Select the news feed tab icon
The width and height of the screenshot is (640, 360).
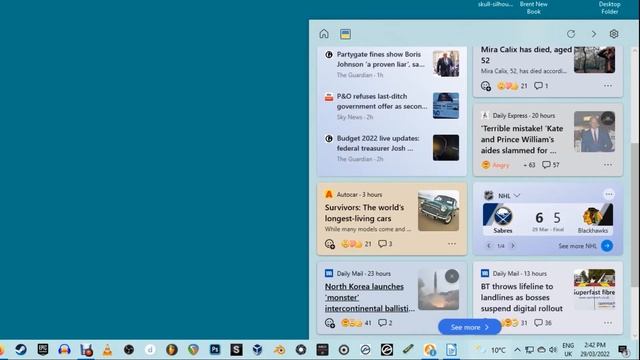coord(345,34)
